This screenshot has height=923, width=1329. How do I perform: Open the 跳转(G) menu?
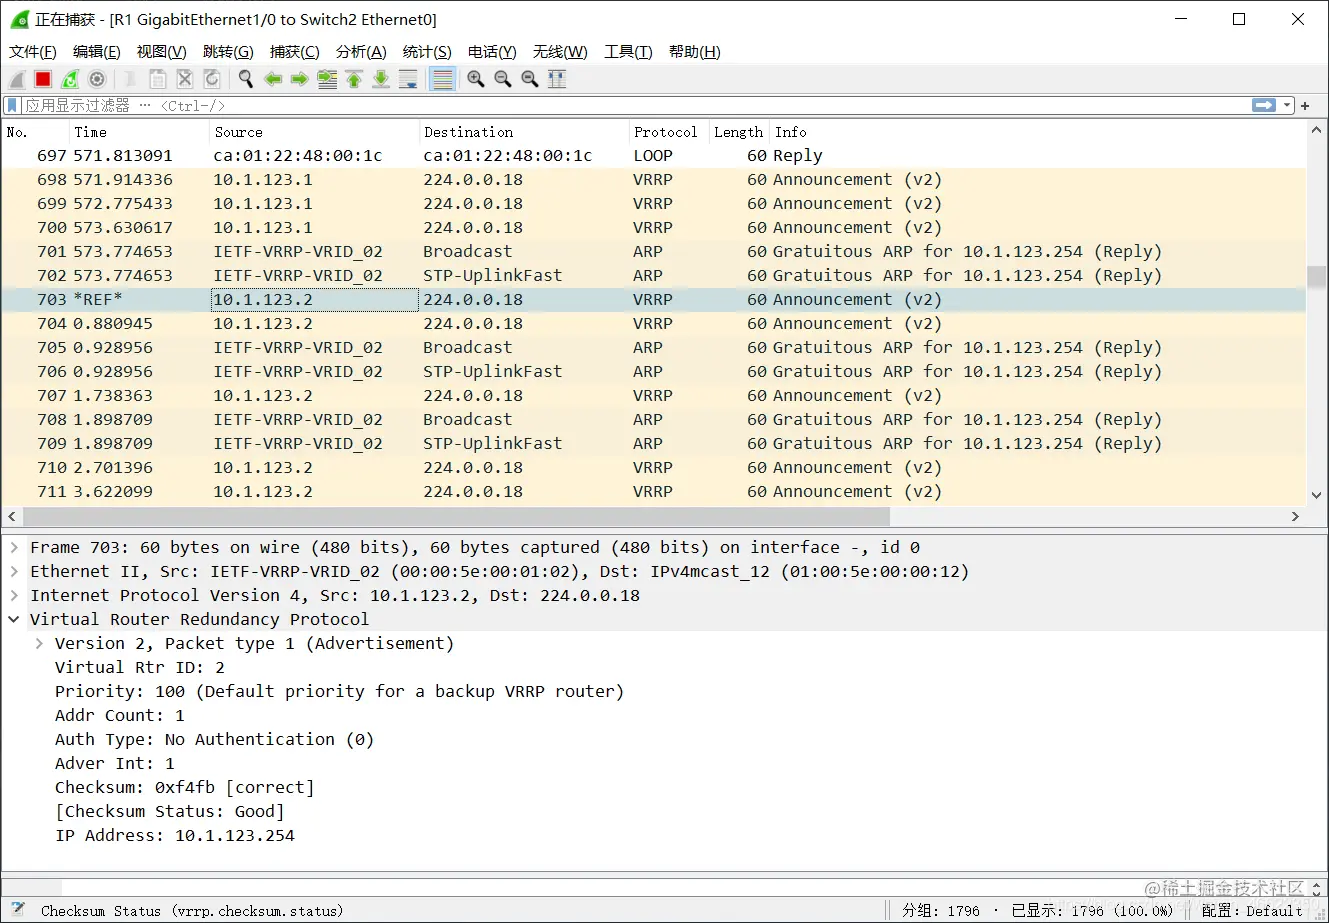228,52
